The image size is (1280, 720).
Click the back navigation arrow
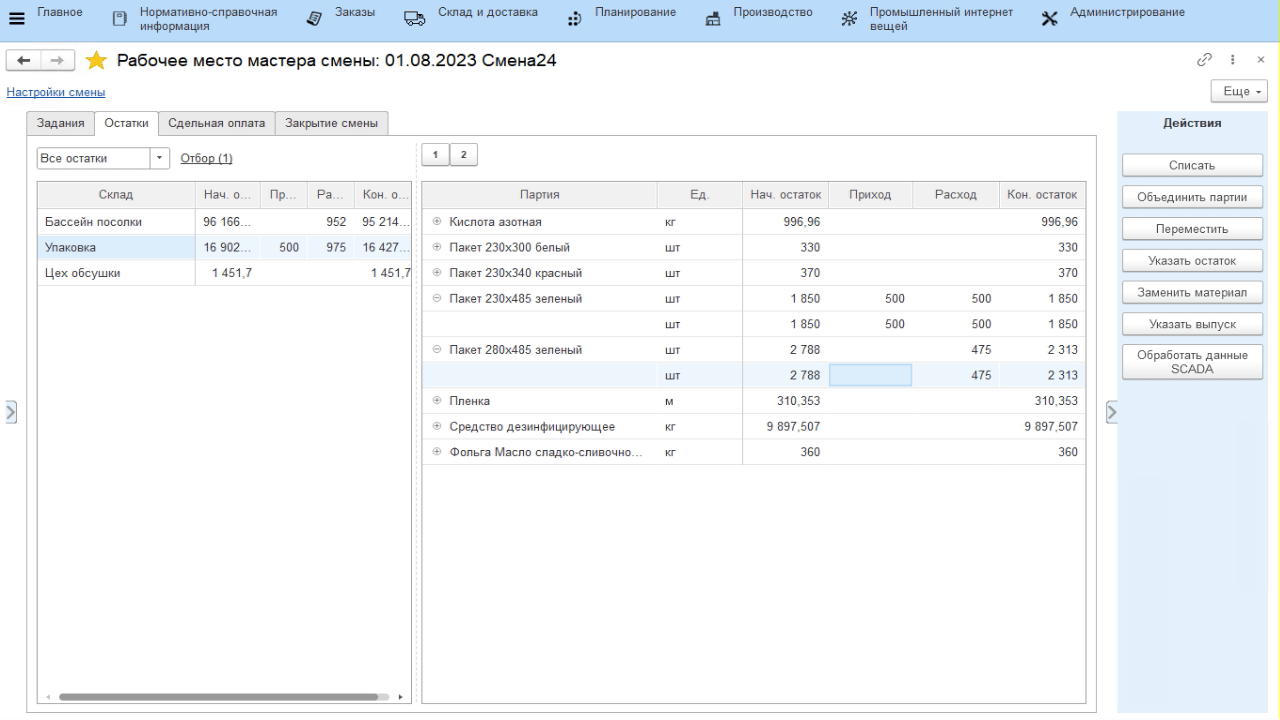(23, 61)
